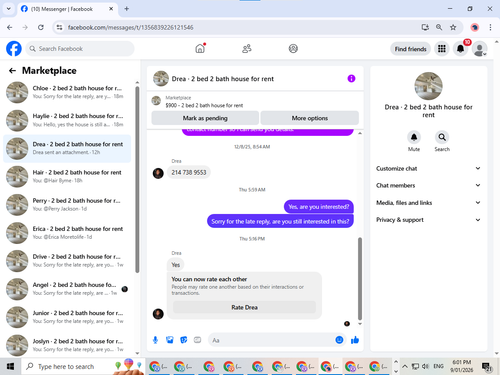Open the Chloe conversation

(67, 92)
